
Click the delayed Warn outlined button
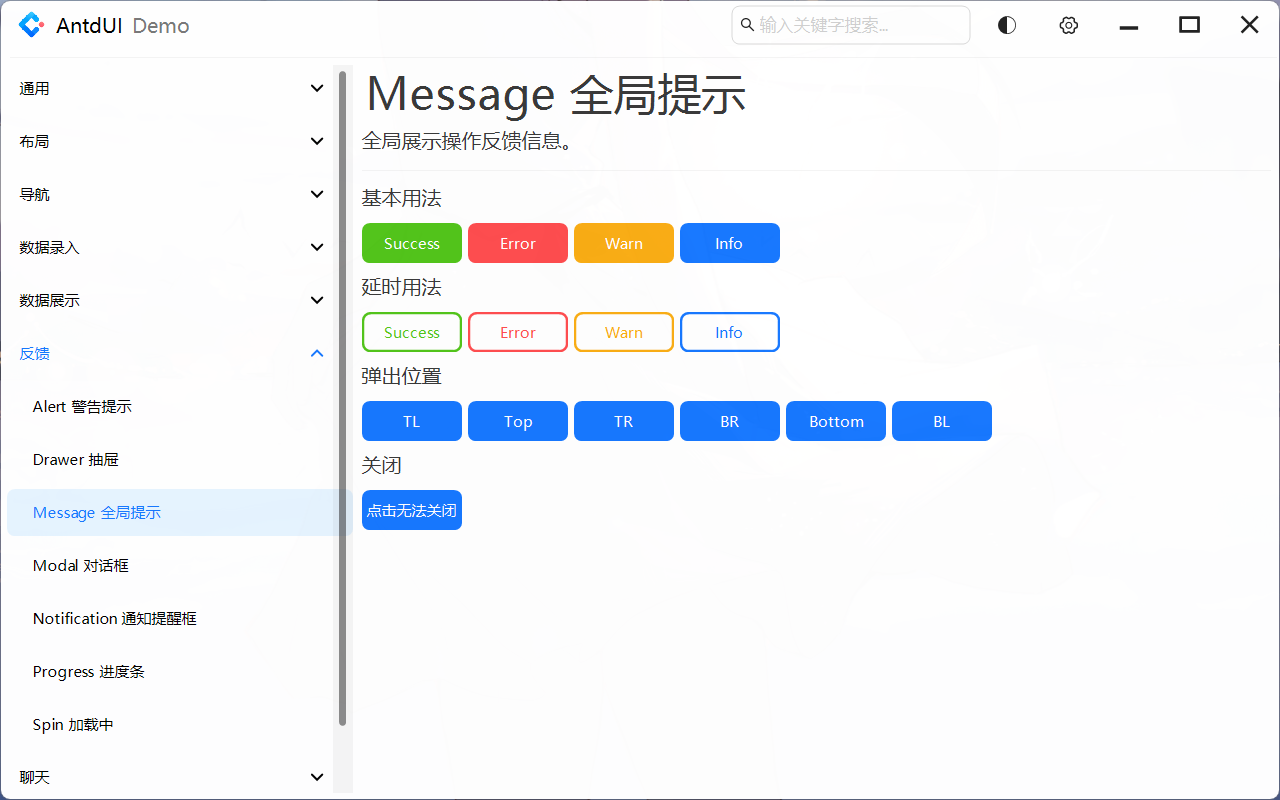(623, 331)
